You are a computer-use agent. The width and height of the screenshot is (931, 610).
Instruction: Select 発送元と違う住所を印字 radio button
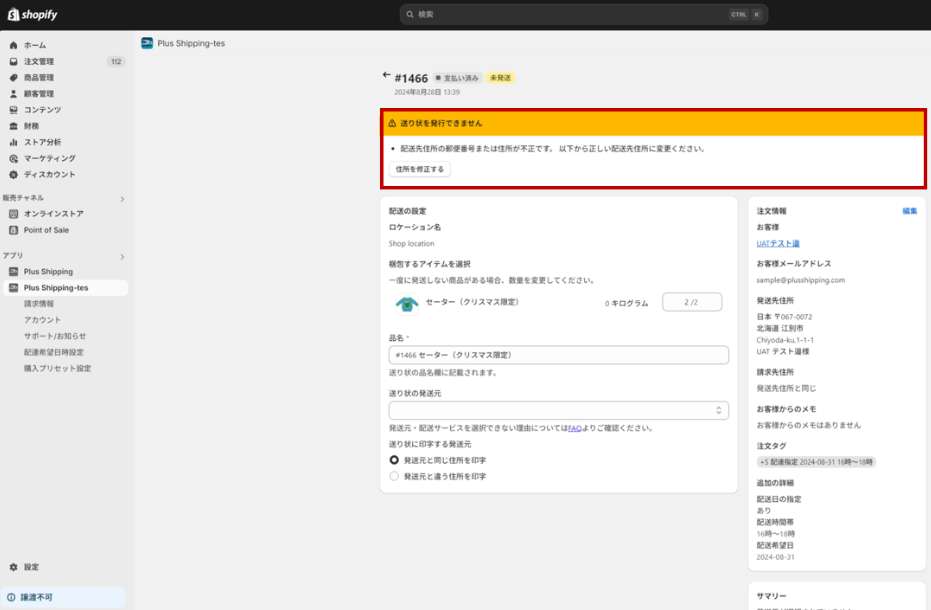tap(394, 477)
